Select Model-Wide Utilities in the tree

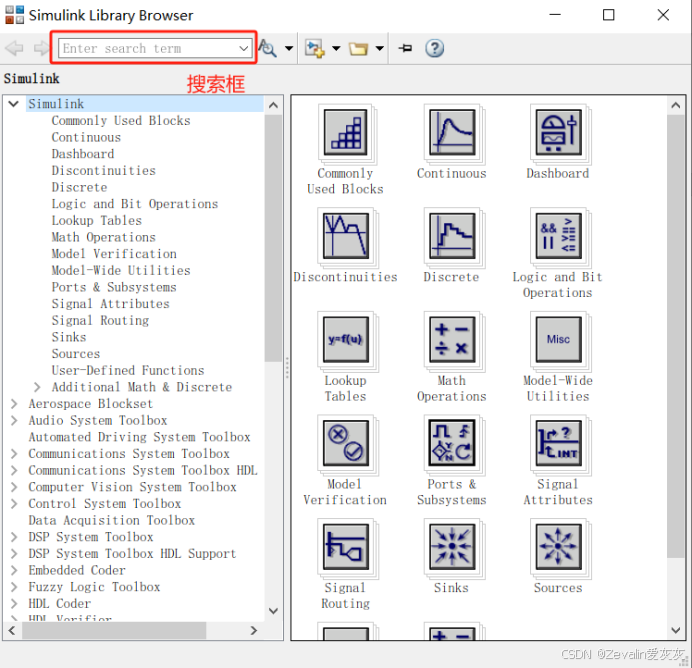click(x=121, y=270)
